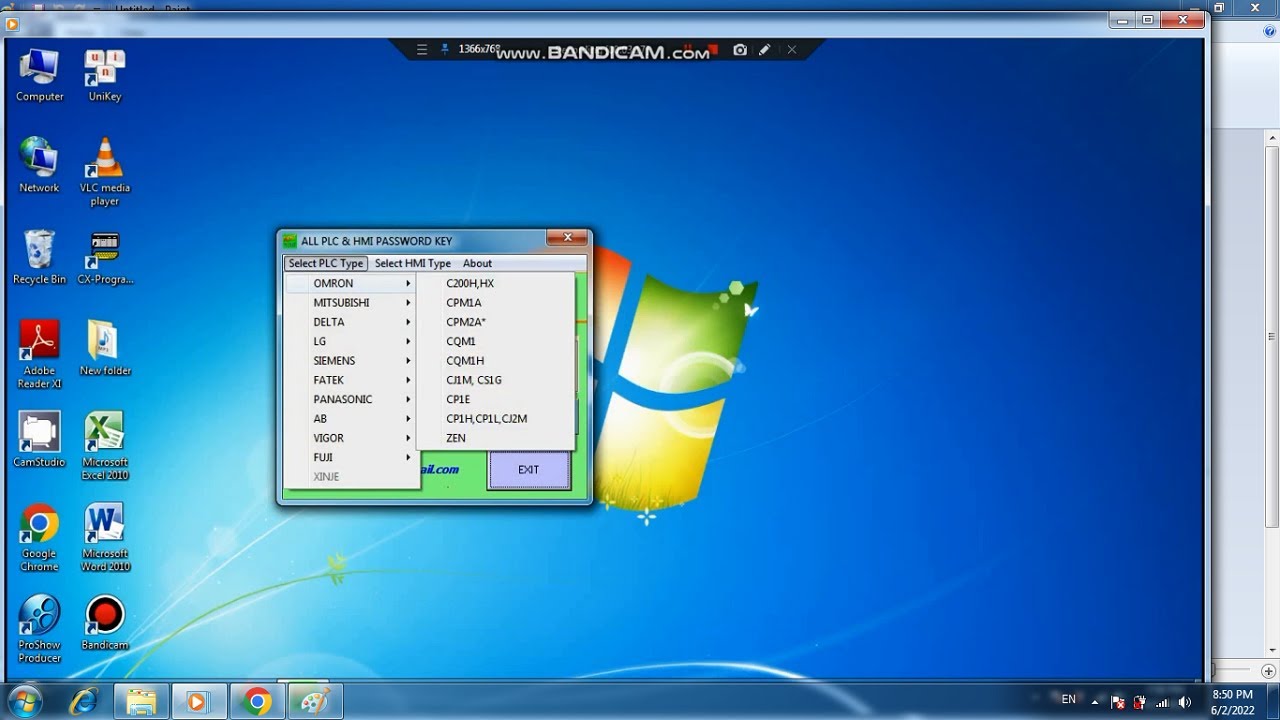The width and height of the screenshot is (1280, 720).
Task: Open the UniKey desktop icon
Action: (x=104, y=76)
